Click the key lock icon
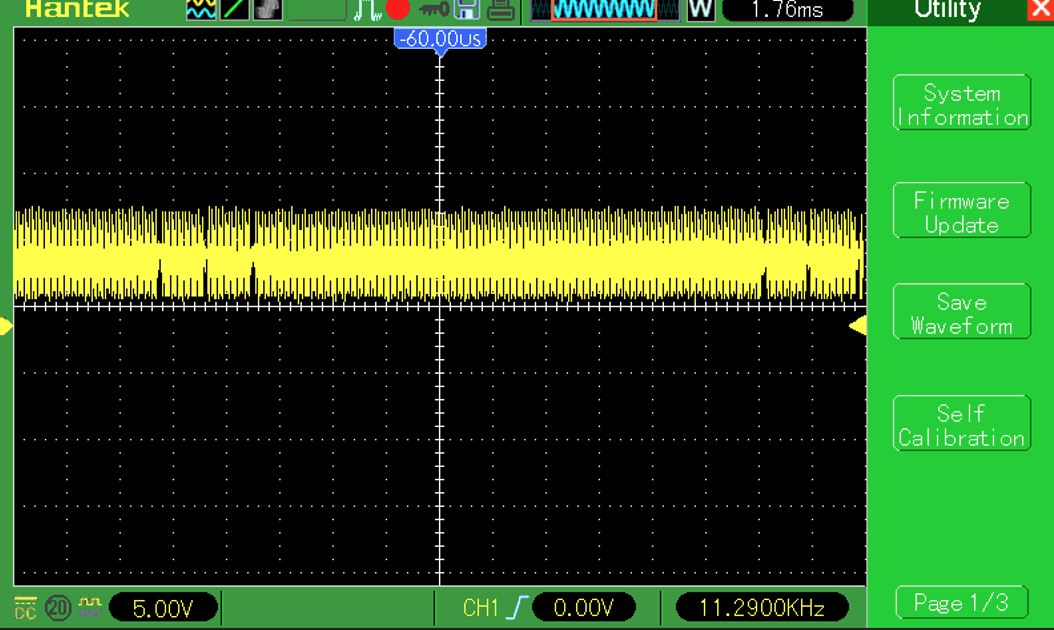Screen dimensions: 1054x630 (433, 10)
